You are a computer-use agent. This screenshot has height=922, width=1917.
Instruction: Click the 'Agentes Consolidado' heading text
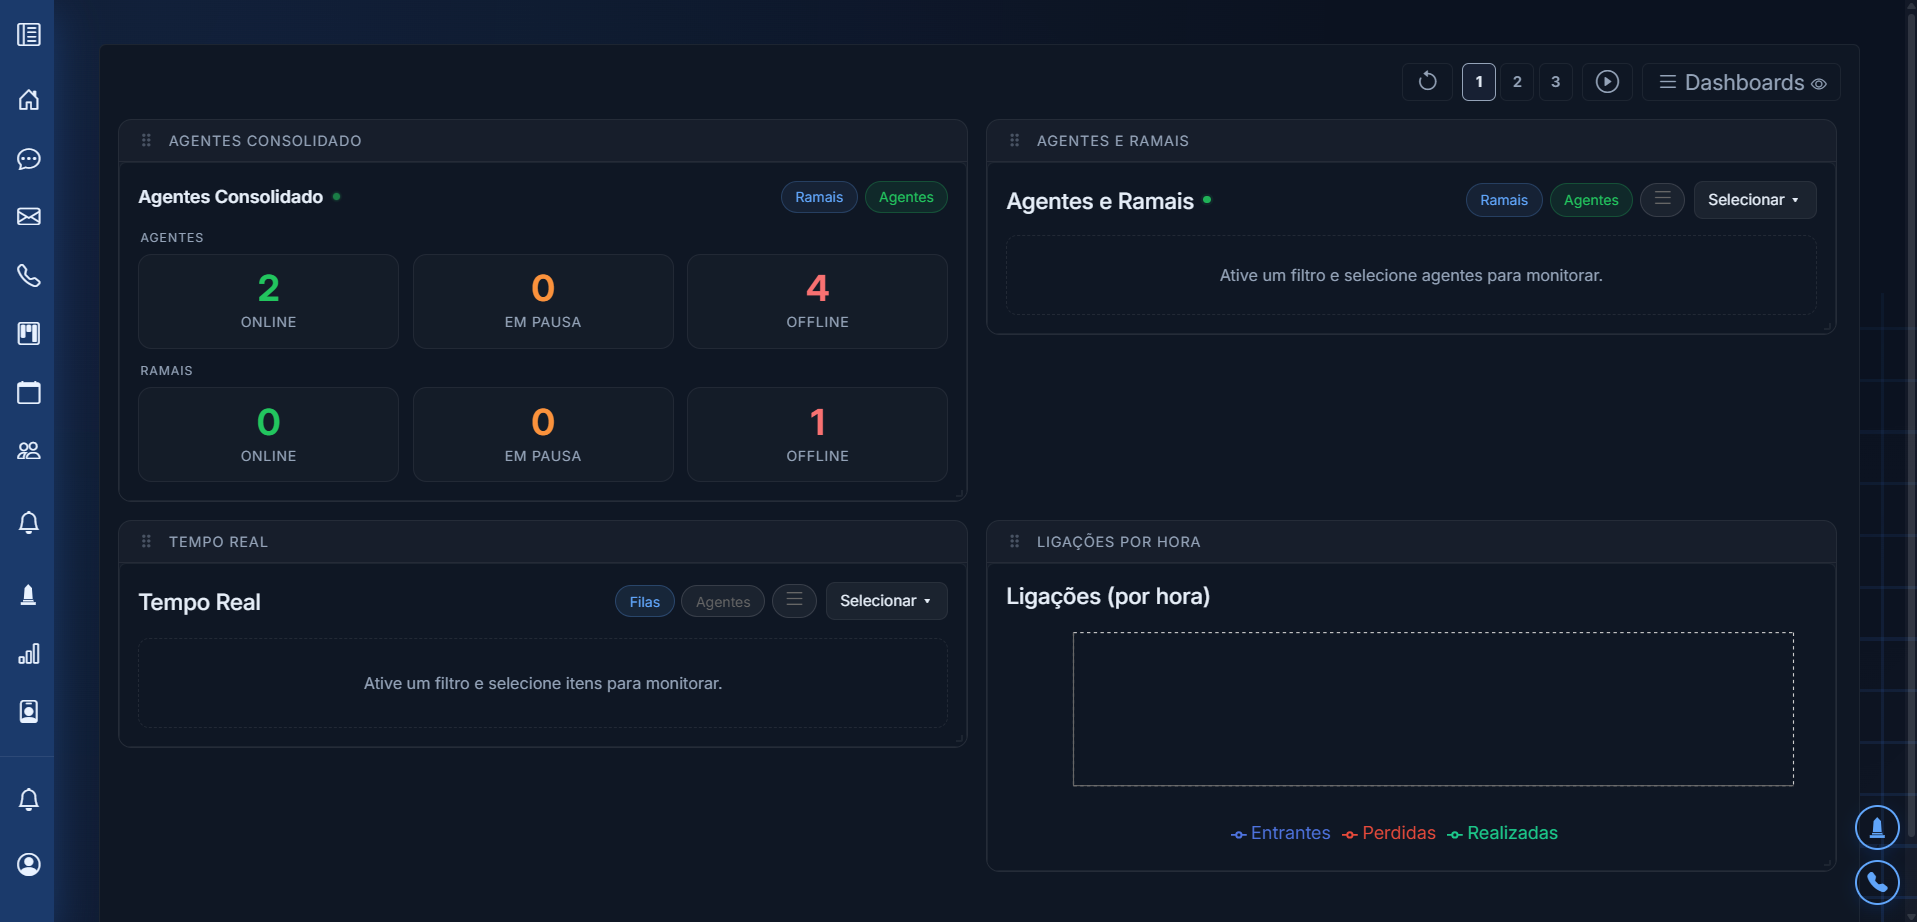230,197
